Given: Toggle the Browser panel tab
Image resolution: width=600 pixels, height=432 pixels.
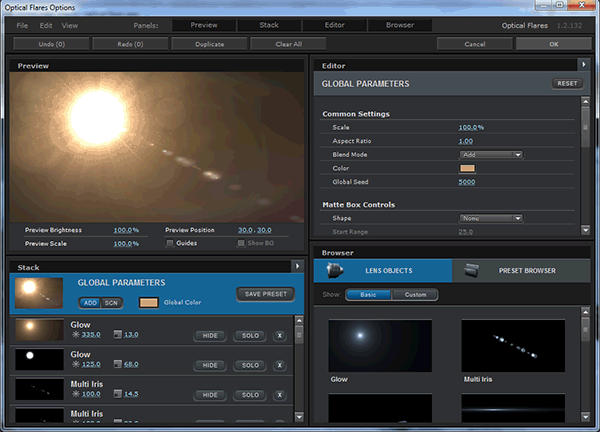Looking at the screenshot, I should tap(400, 25).
